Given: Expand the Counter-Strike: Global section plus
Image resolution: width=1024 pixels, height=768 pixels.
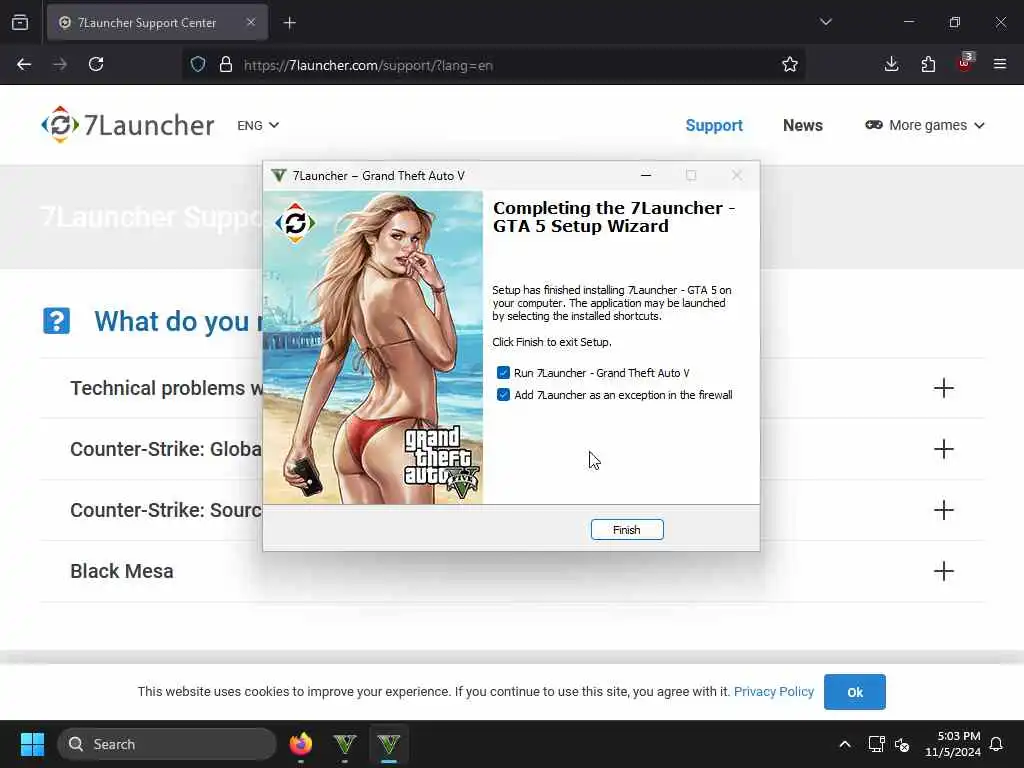Looking at the screenshot, I should click(x=944, y=449).
